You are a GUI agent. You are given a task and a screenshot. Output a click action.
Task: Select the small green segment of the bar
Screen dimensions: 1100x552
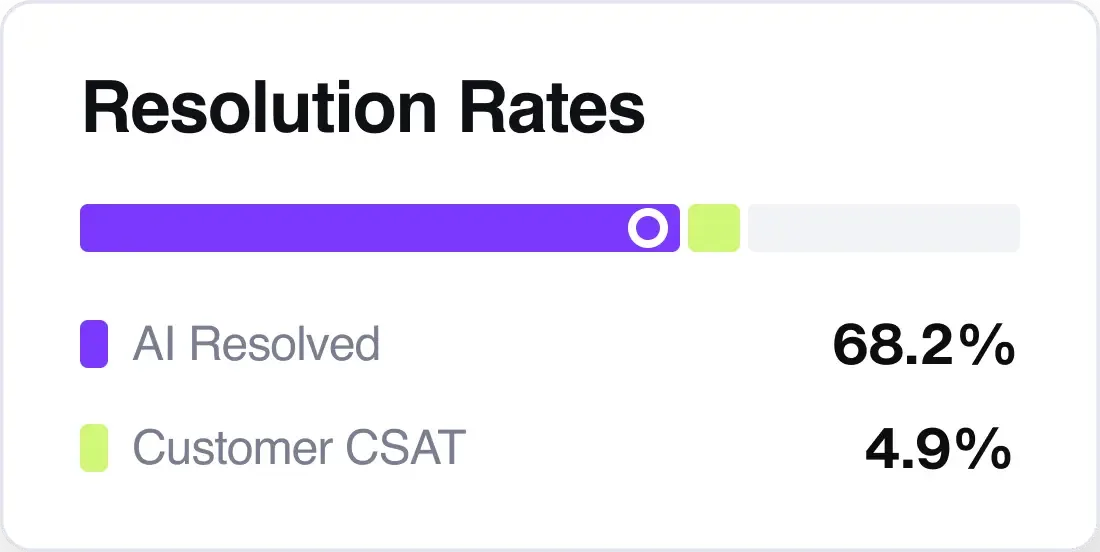pyautogui.click(x=714, y=228)
